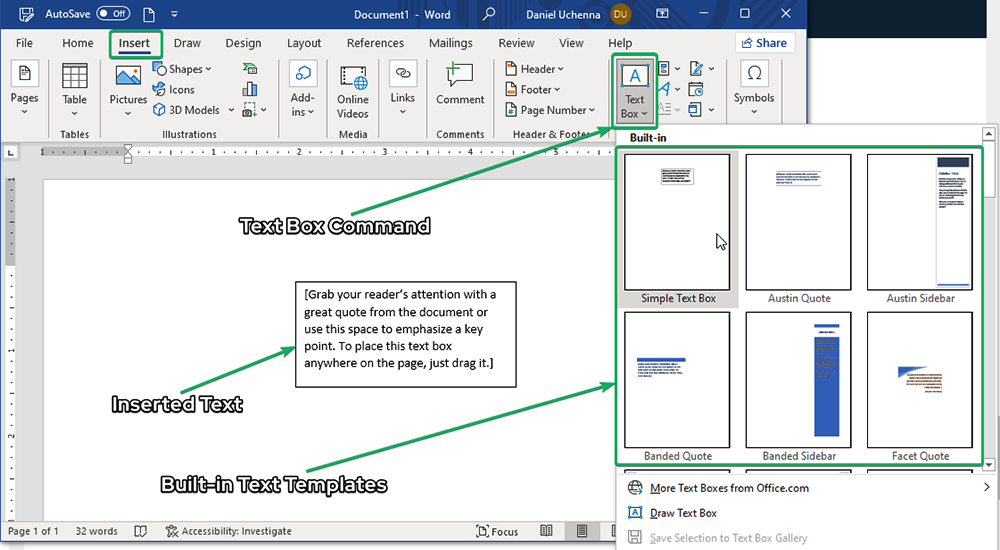Toggle the AutoSave switch
1000x550 pixels.
tap(113, 14)
